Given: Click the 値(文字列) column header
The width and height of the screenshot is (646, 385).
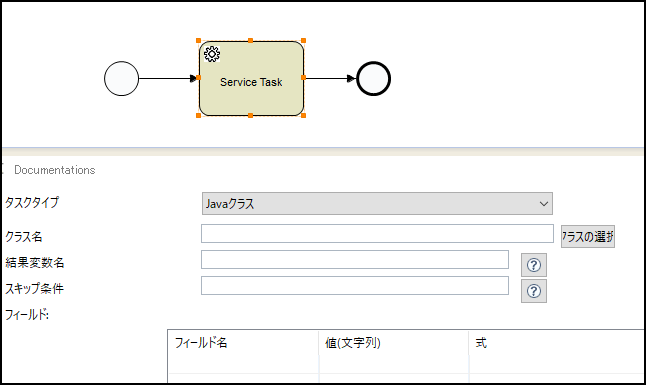Looking at the screenshot, I should [353, 343].
